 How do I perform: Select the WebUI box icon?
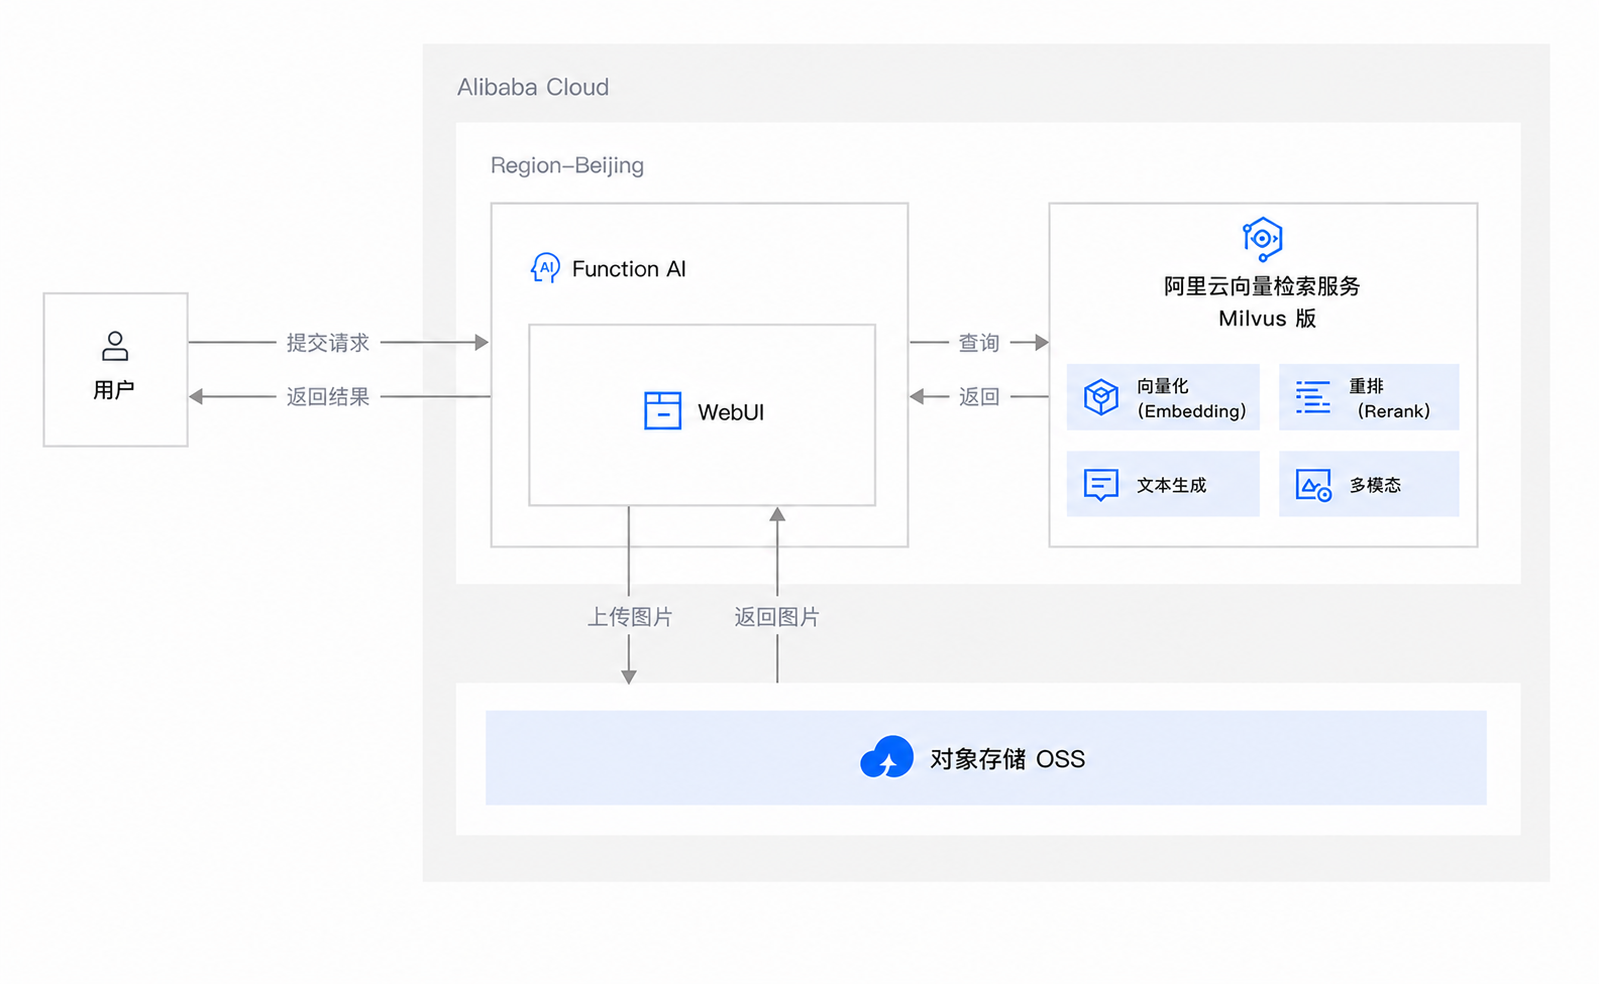coord(662,411)
